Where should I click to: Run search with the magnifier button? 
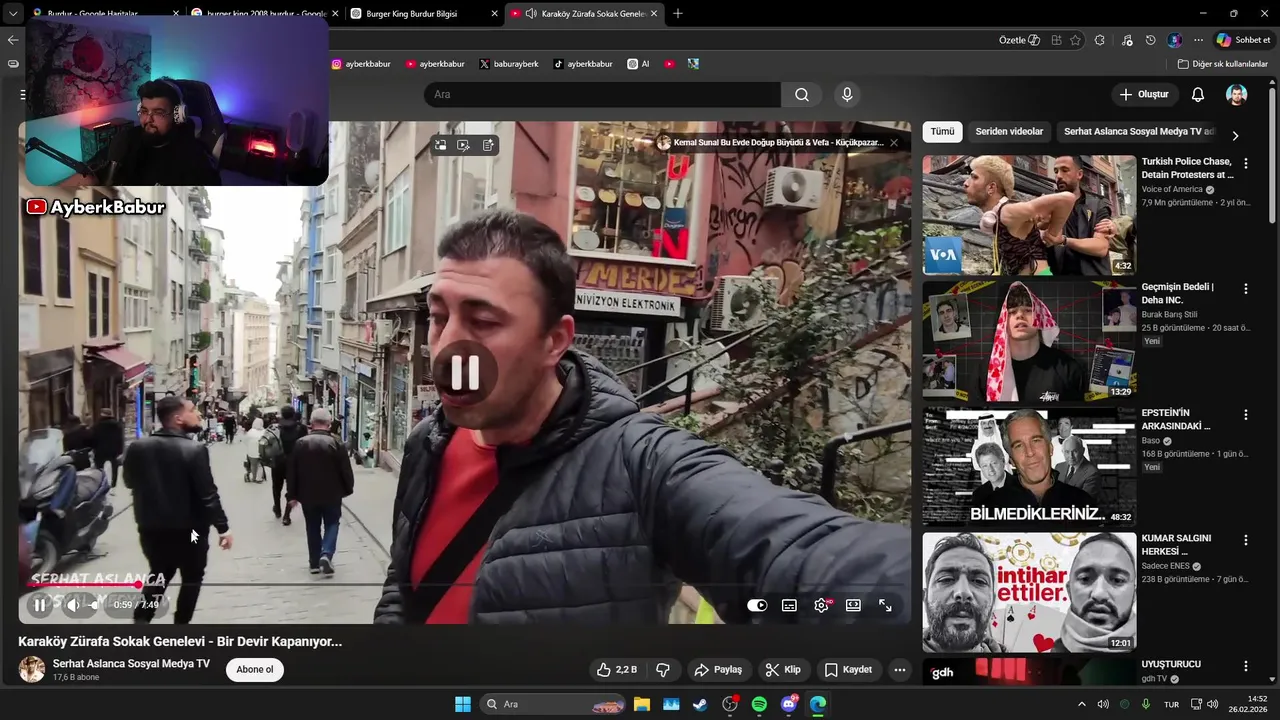tap(802, 94)
